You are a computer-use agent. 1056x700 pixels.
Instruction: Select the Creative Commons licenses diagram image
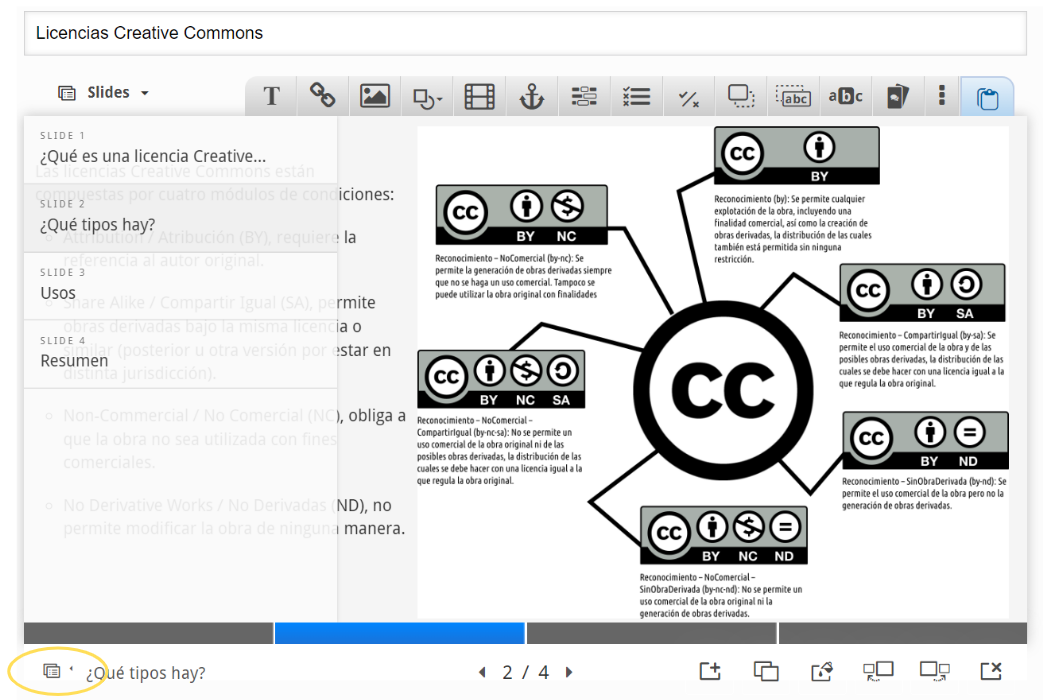click(x=713, y=373)
